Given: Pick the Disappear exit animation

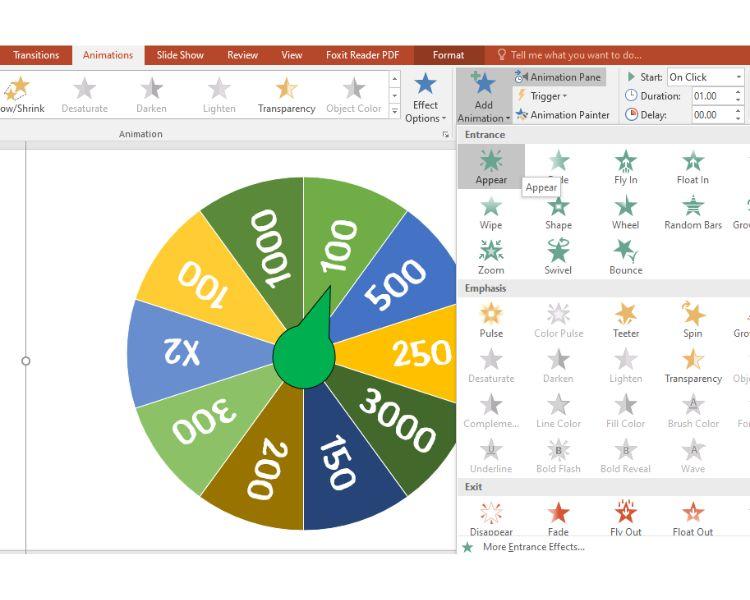Looking at the screenshot, I should coord(491,519).
